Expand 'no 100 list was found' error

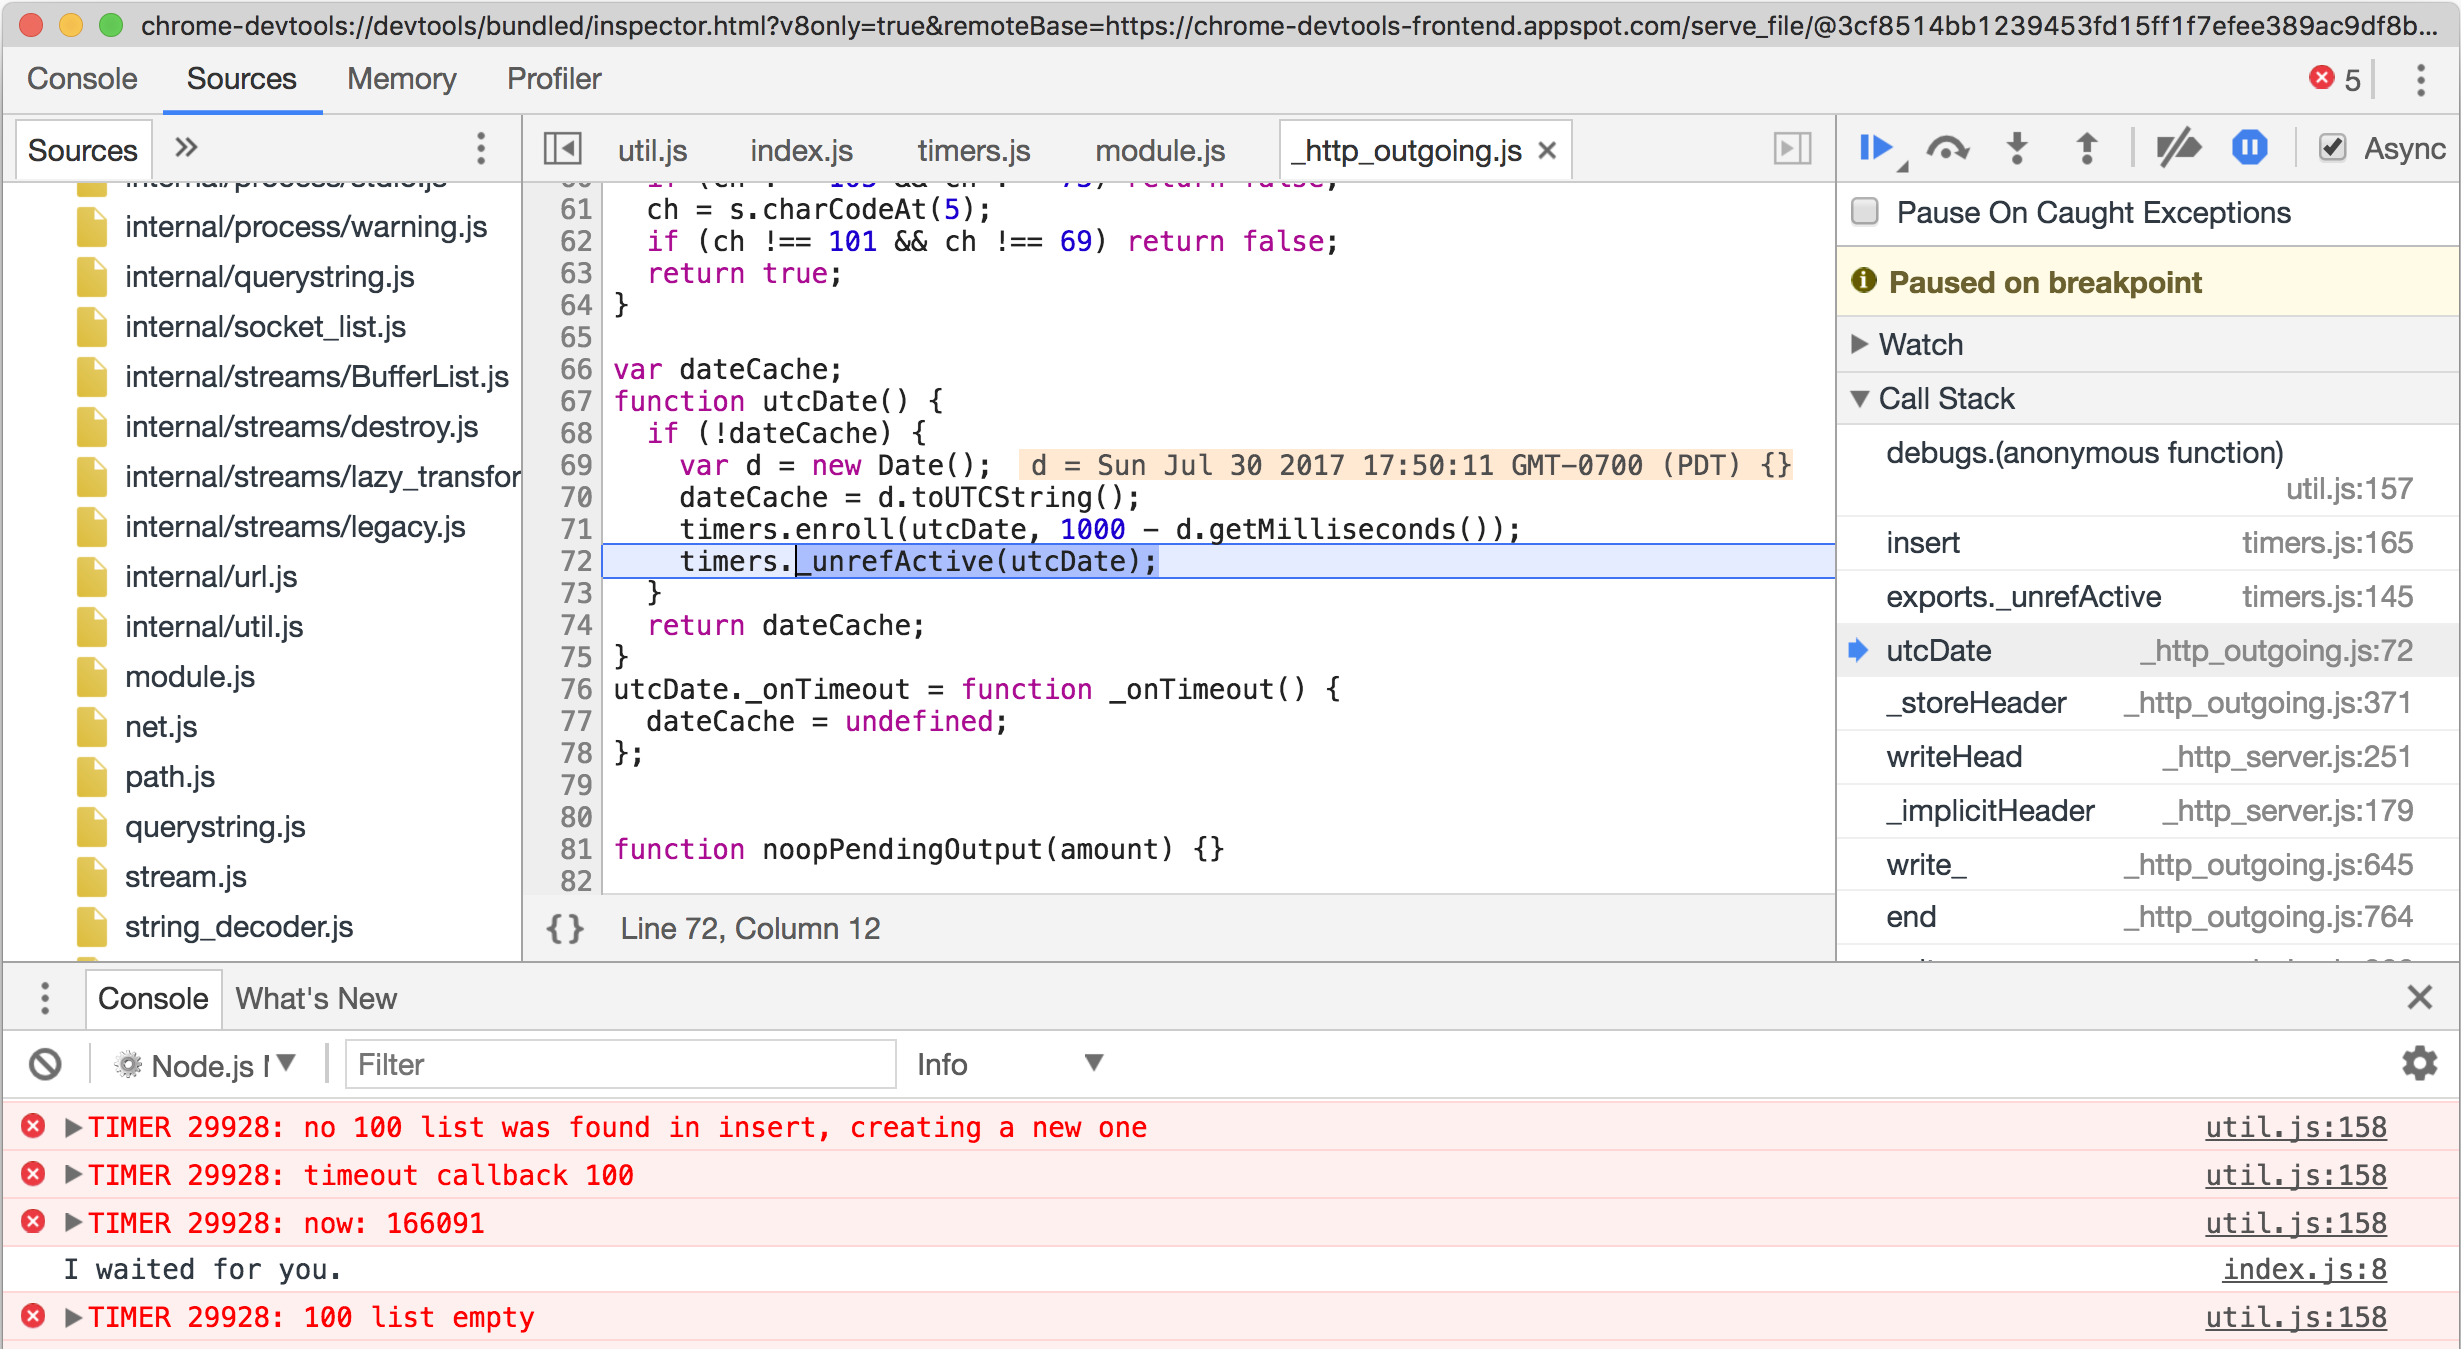tap(73, 1127)
